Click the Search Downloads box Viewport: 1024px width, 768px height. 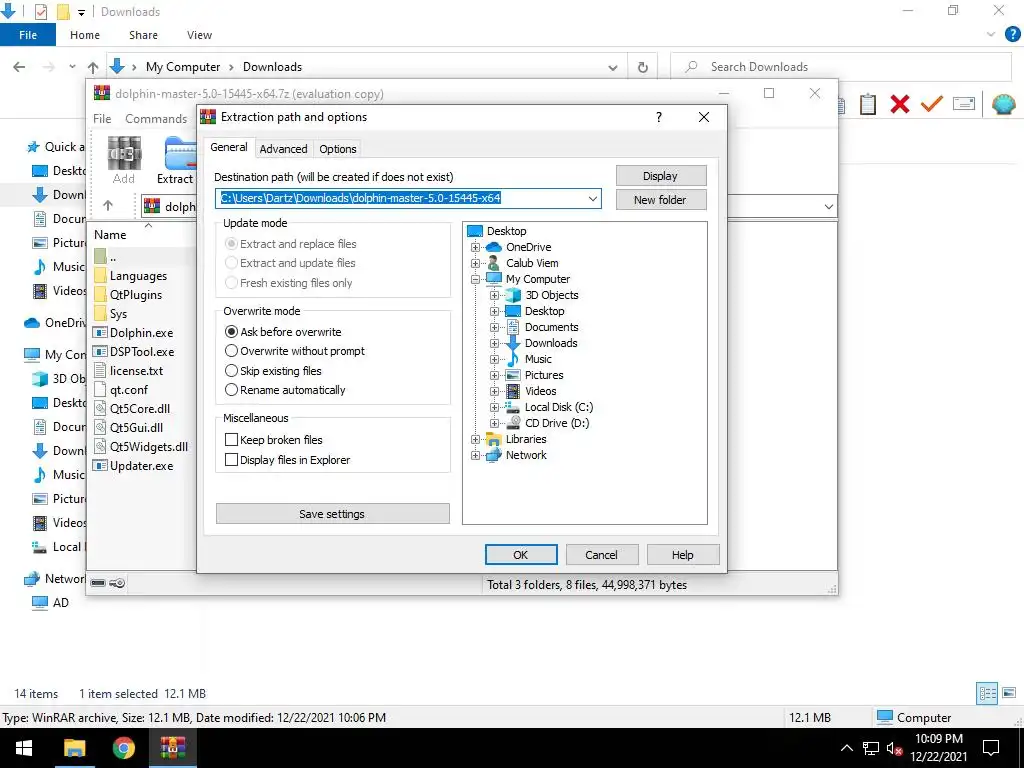pyautogui.click(x=841, y=67)
